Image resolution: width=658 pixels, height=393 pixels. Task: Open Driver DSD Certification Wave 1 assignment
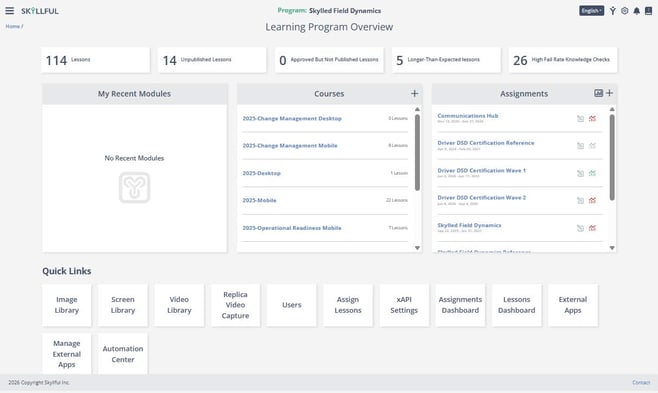[x=481, y=170]
